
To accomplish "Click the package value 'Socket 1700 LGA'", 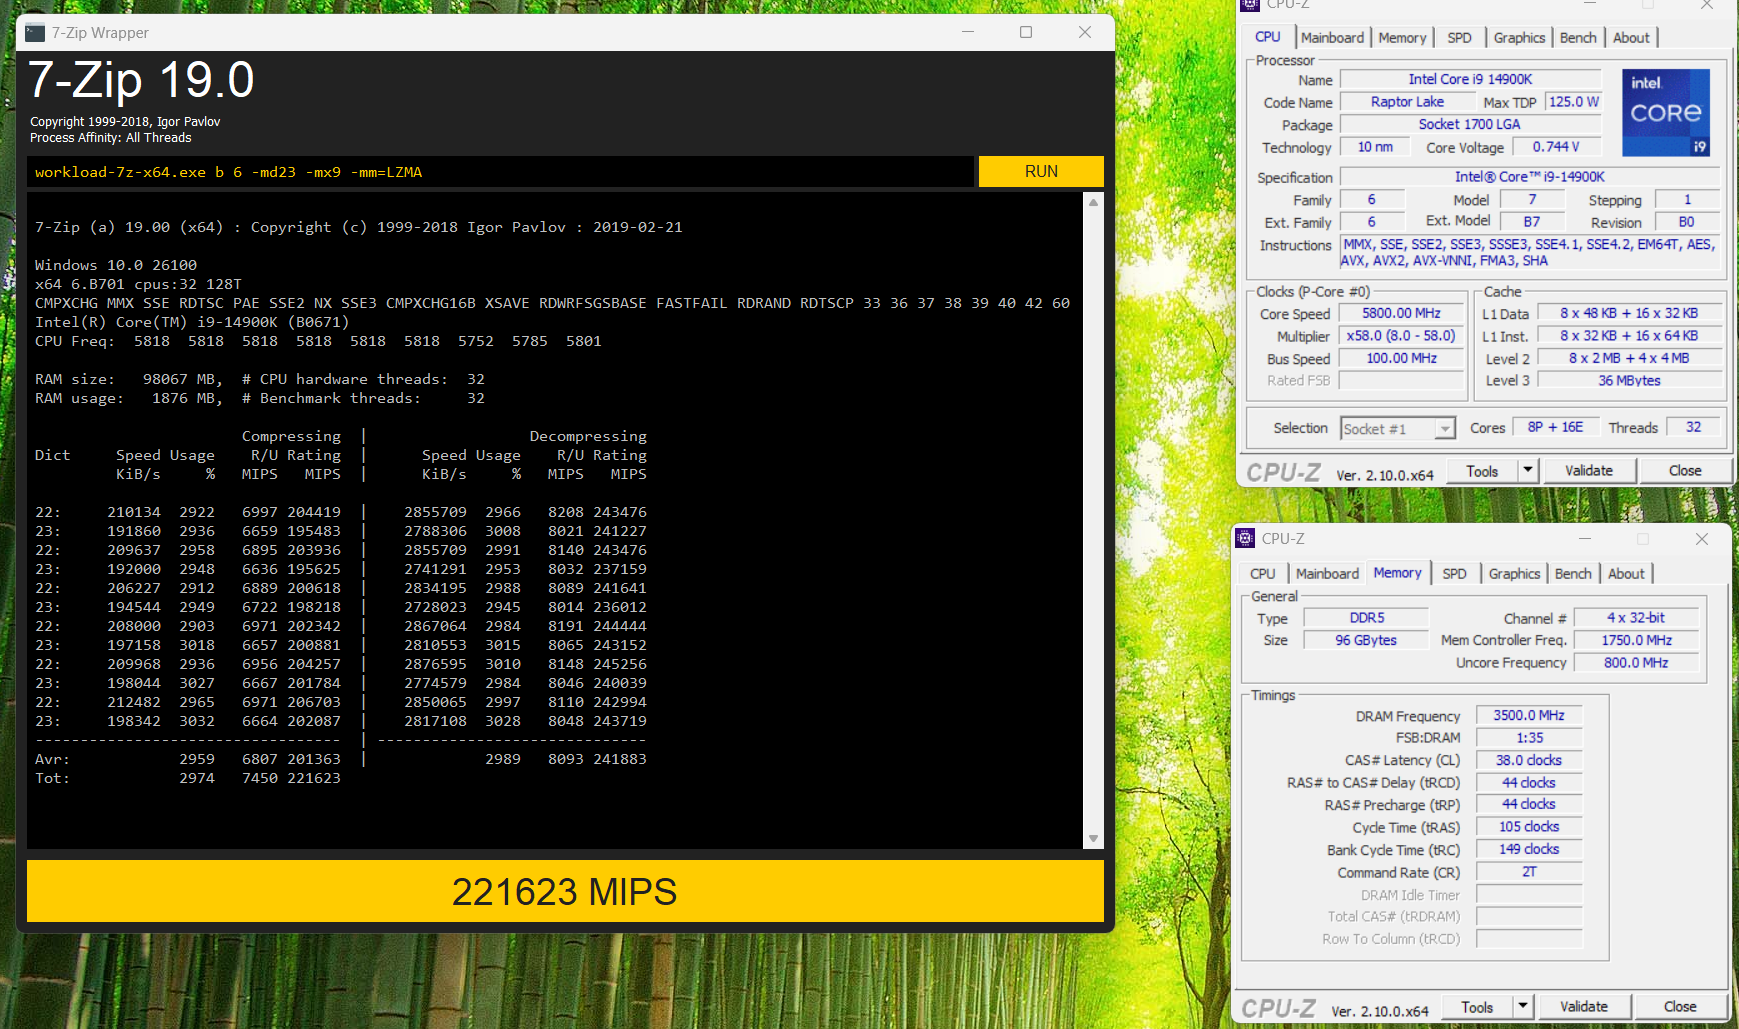I will click(1469, 124).
